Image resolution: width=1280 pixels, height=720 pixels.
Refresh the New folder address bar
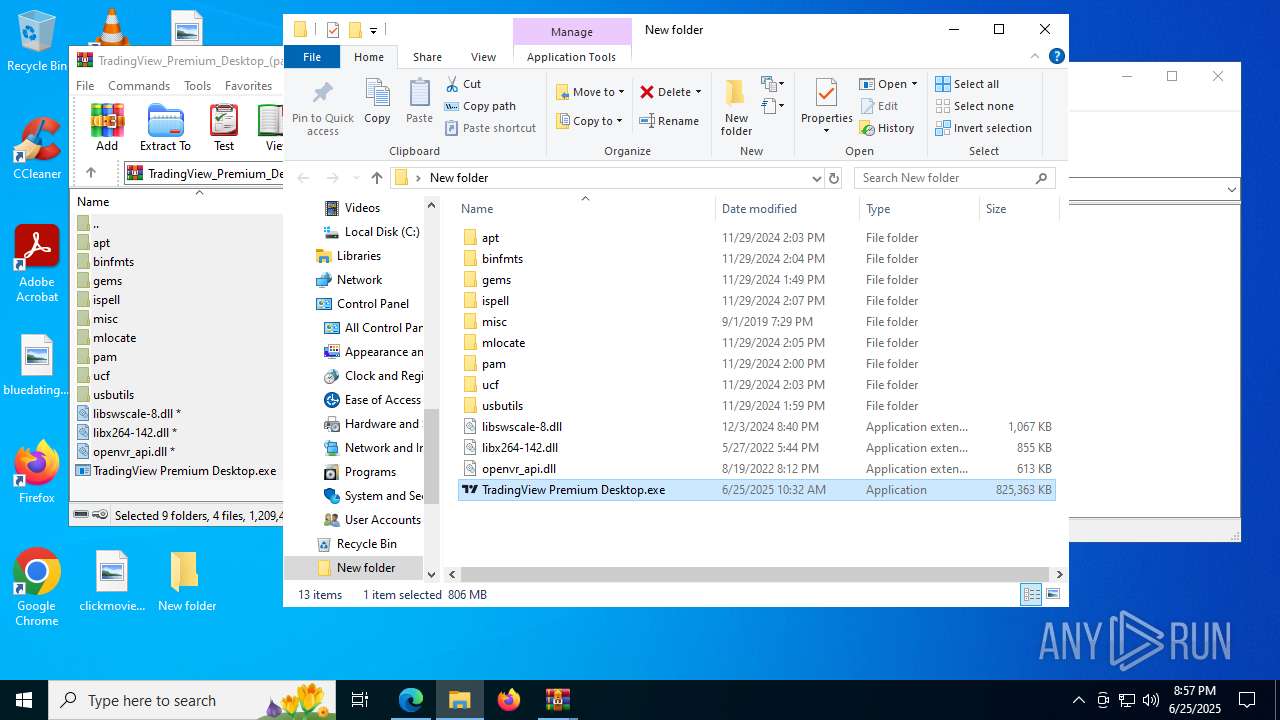834,178
